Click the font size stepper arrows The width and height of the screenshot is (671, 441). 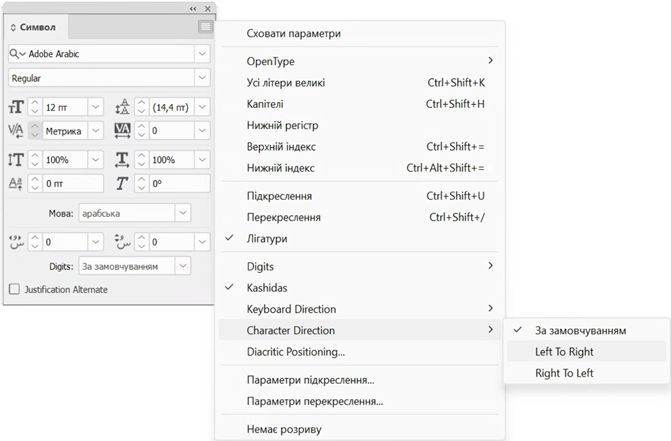pos(35,107)
